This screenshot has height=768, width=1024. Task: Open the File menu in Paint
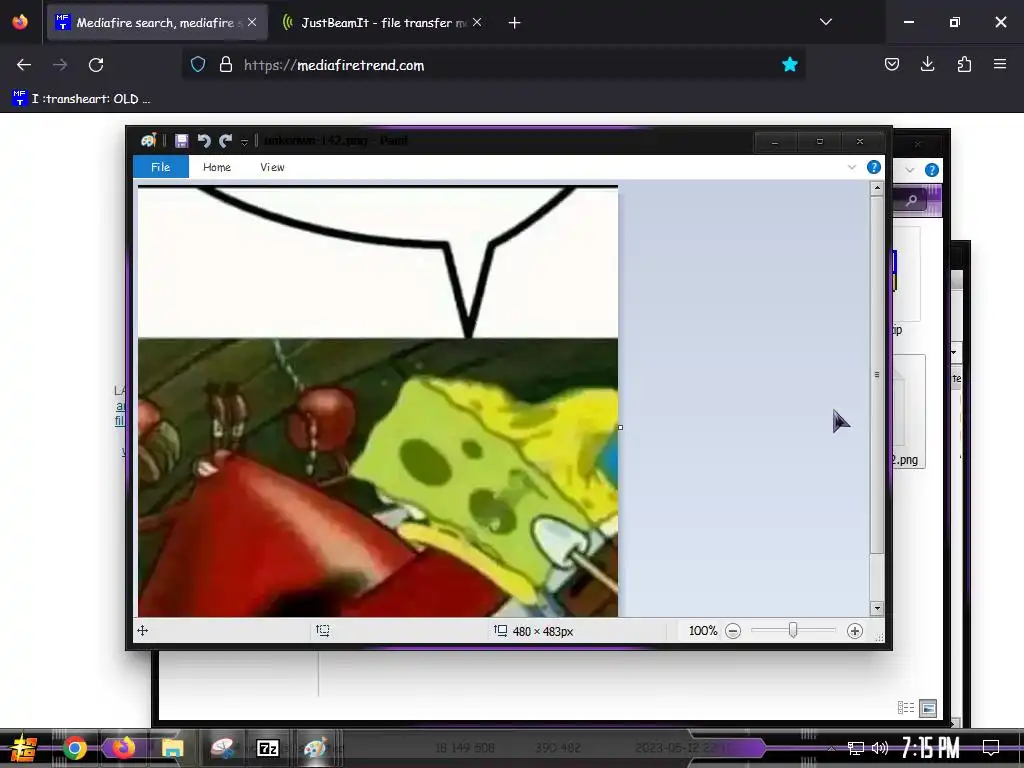click(x=161, y=167)
